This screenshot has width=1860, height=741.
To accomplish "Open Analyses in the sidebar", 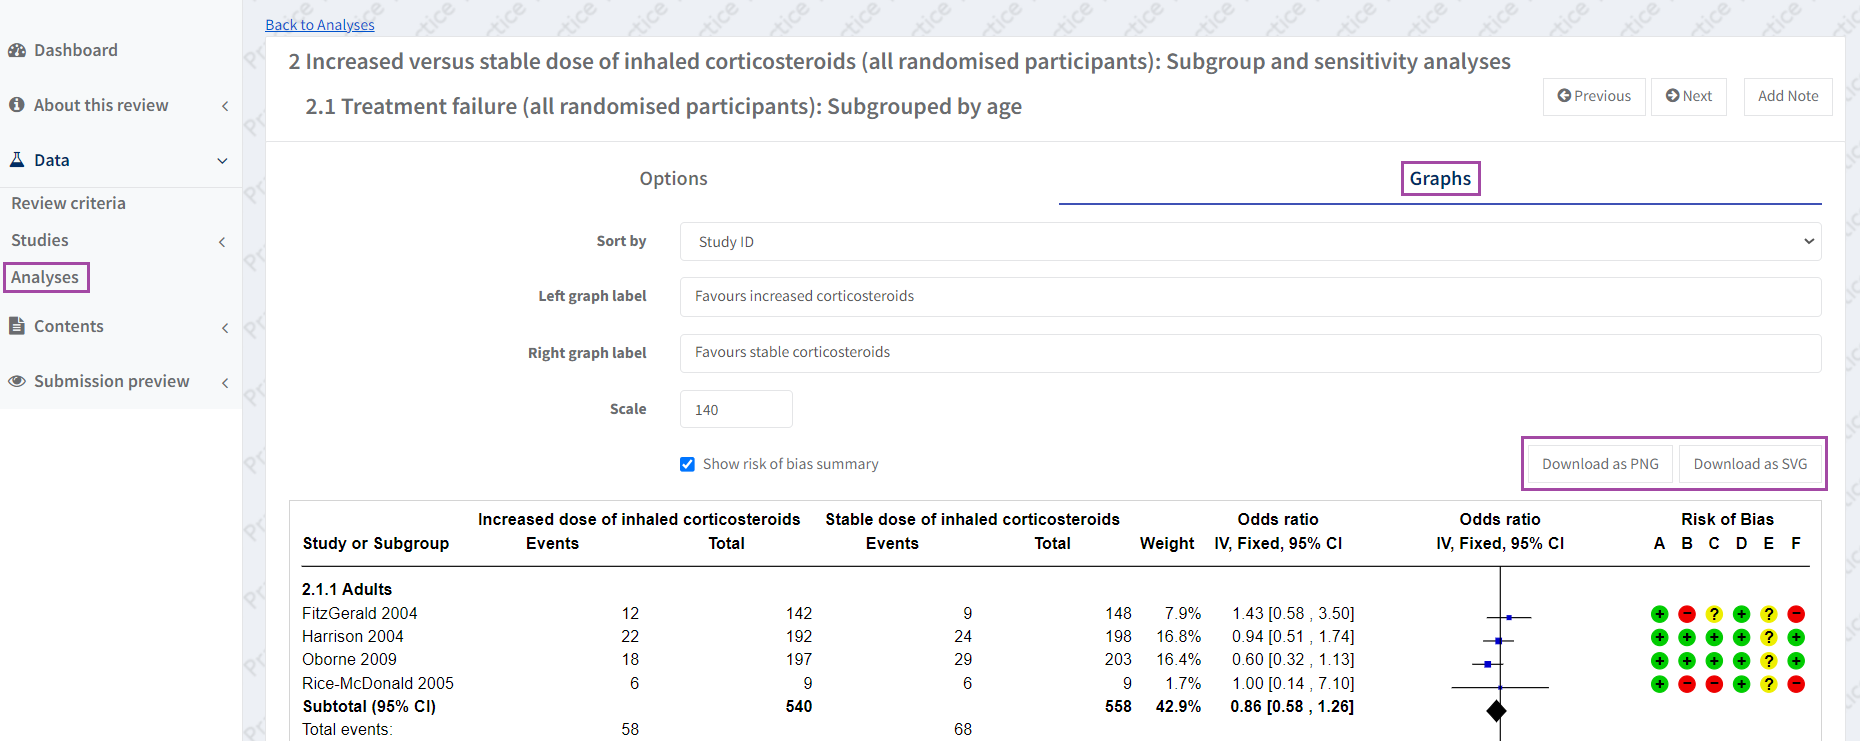I will tap(45, 277).
